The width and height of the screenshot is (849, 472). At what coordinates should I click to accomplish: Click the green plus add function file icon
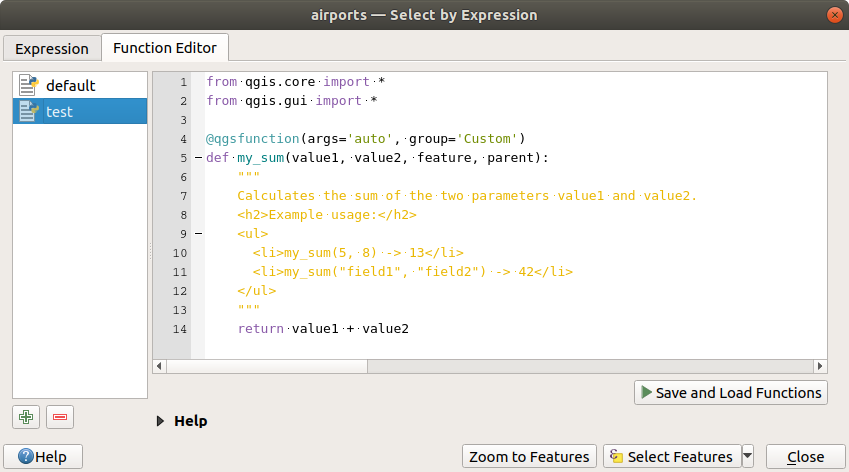click(x=27, y=417)
